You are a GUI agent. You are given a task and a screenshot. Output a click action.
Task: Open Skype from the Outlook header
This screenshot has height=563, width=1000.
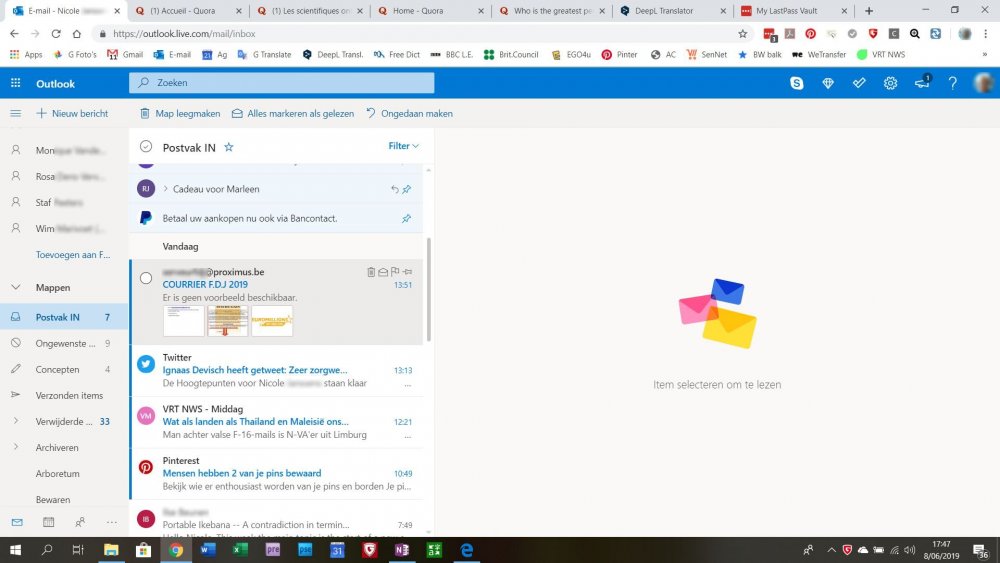point(797,83)
